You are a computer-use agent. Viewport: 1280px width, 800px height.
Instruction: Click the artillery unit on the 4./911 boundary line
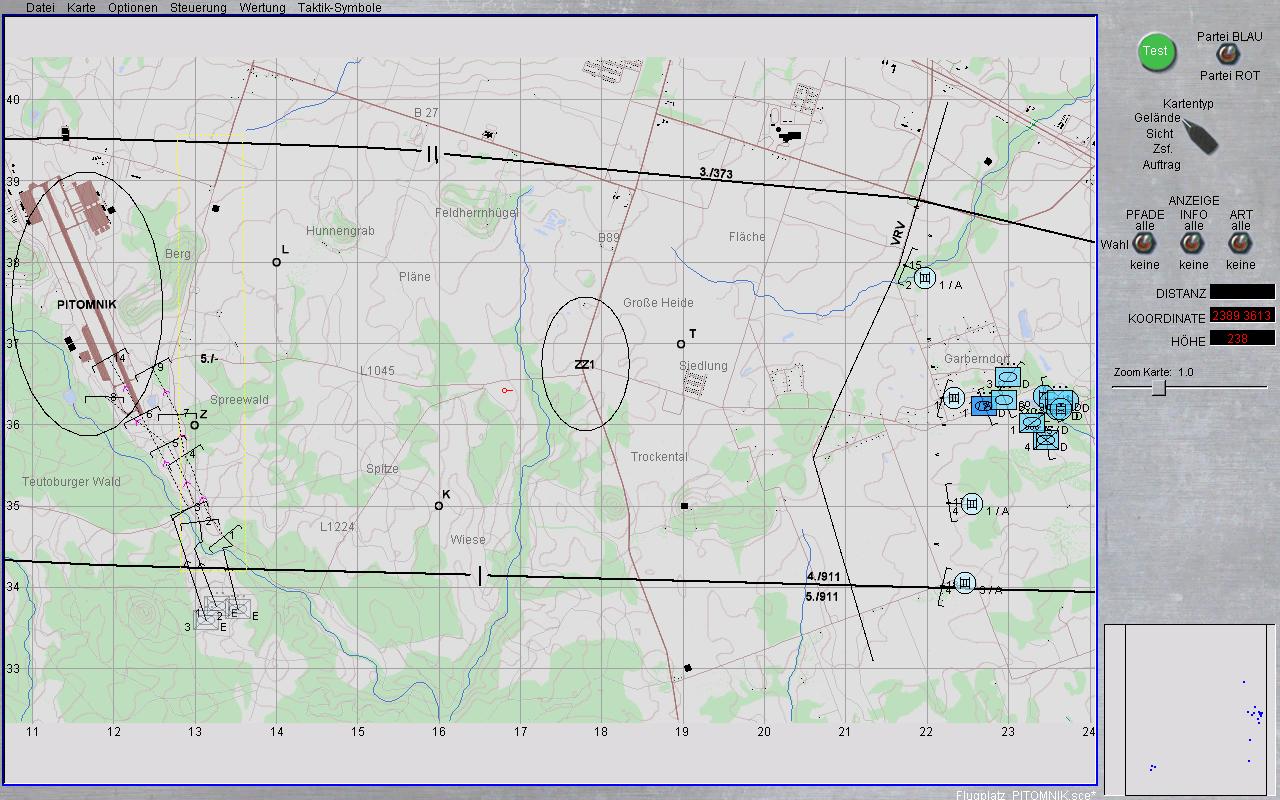click(965, 583)
